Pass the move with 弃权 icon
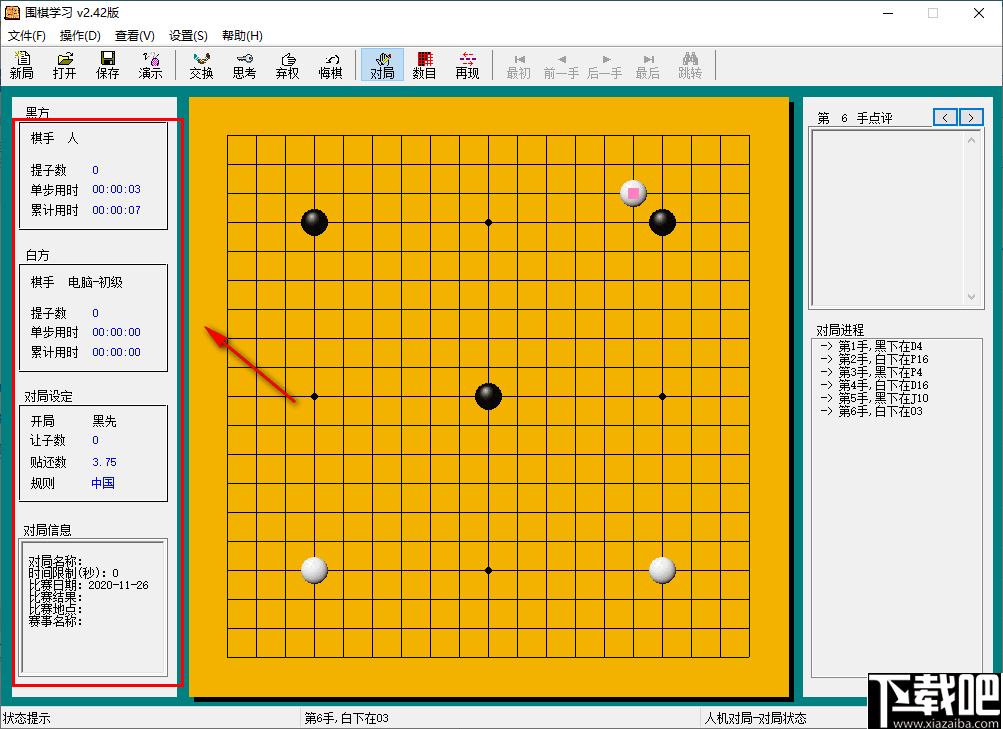This screenshot has width=1003, height=729. [x=286, y=66]
